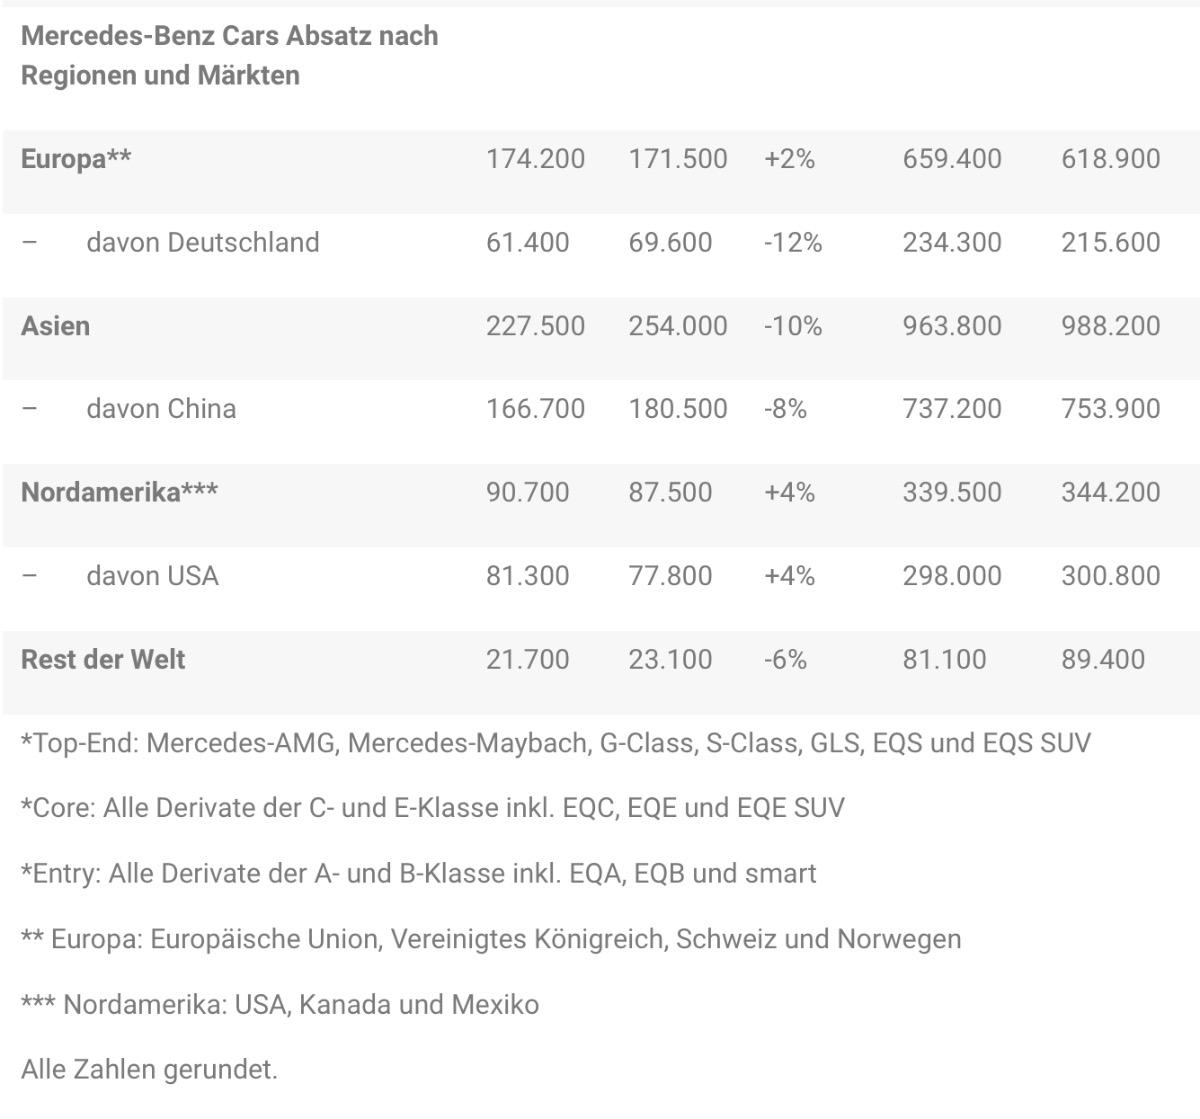Click the davon Deutschland row label

(202, 242)
